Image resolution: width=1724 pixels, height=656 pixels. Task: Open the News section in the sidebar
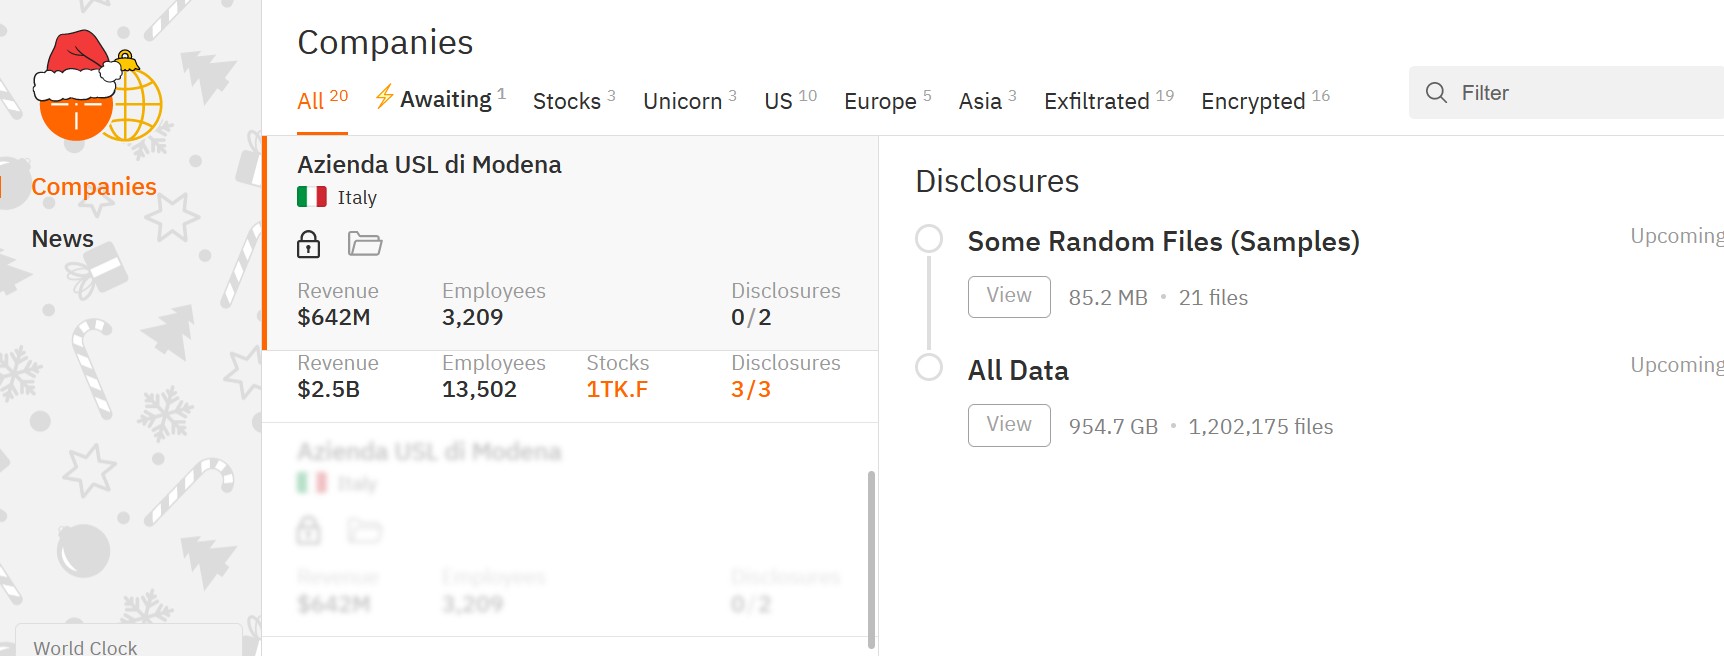62,239
